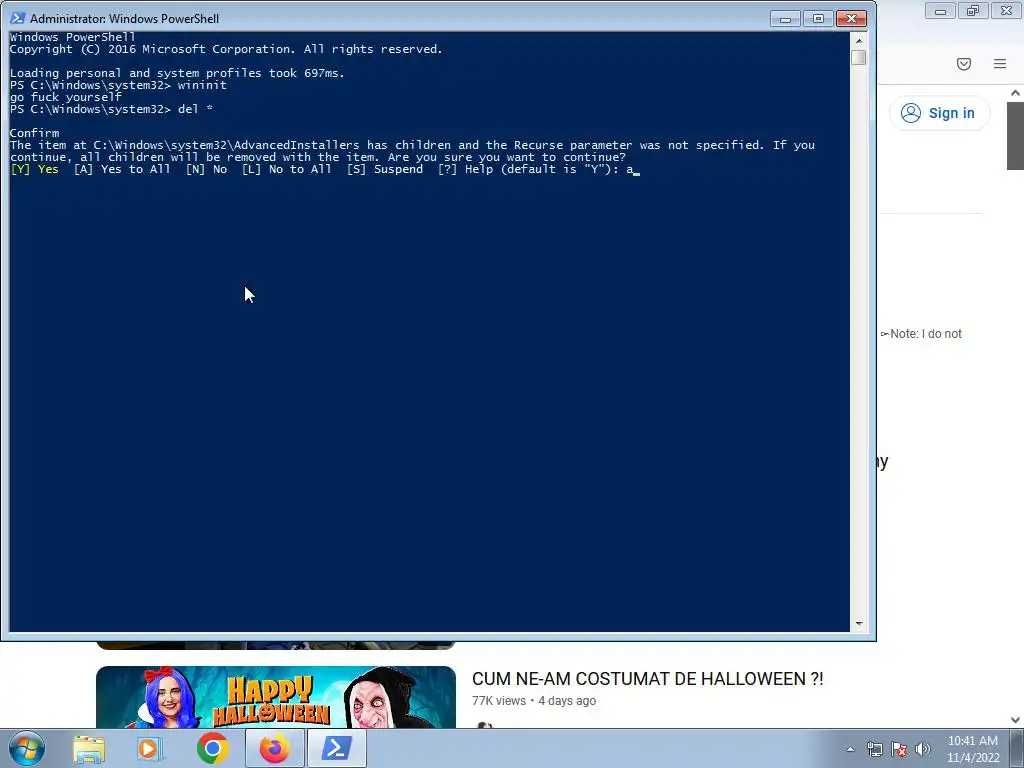Click the PowerShell vertical scrollbar thumb
The width and height of the screenshot is (1024, 768).
(x=859, y=57)
